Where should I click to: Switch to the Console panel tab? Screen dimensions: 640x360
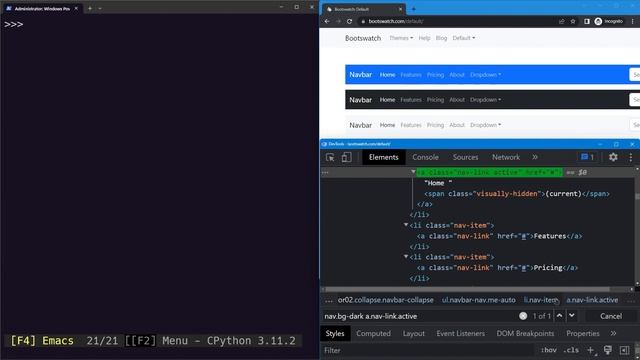pyautogui.click(x=425, y=157)
